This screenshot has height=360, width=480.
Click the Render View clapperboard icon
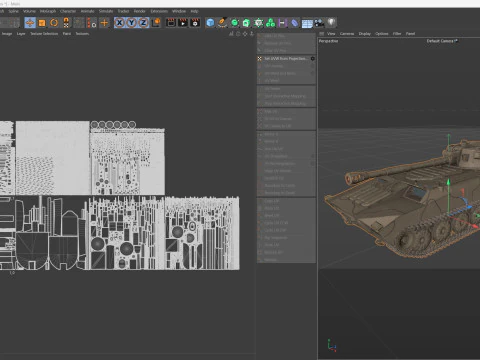pos(171,23)
